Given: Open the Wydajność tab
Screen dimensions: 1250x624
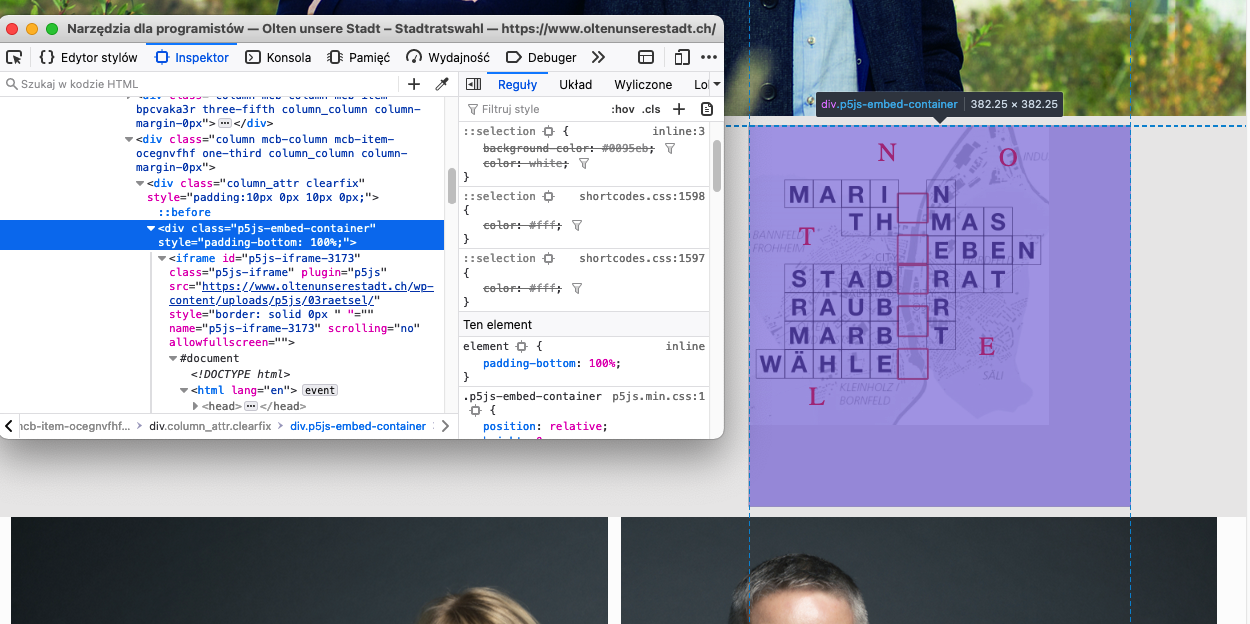Looking at the screenshot, I should coord(449,57).
